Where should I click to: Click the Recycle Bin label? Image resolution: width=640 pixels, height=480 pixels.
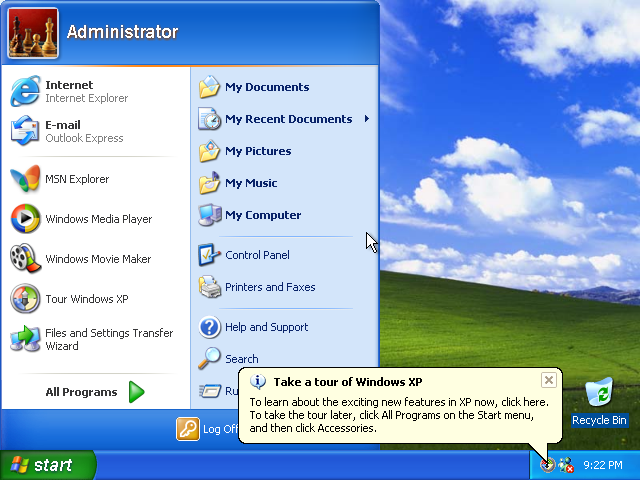click(x=599, y=420)
